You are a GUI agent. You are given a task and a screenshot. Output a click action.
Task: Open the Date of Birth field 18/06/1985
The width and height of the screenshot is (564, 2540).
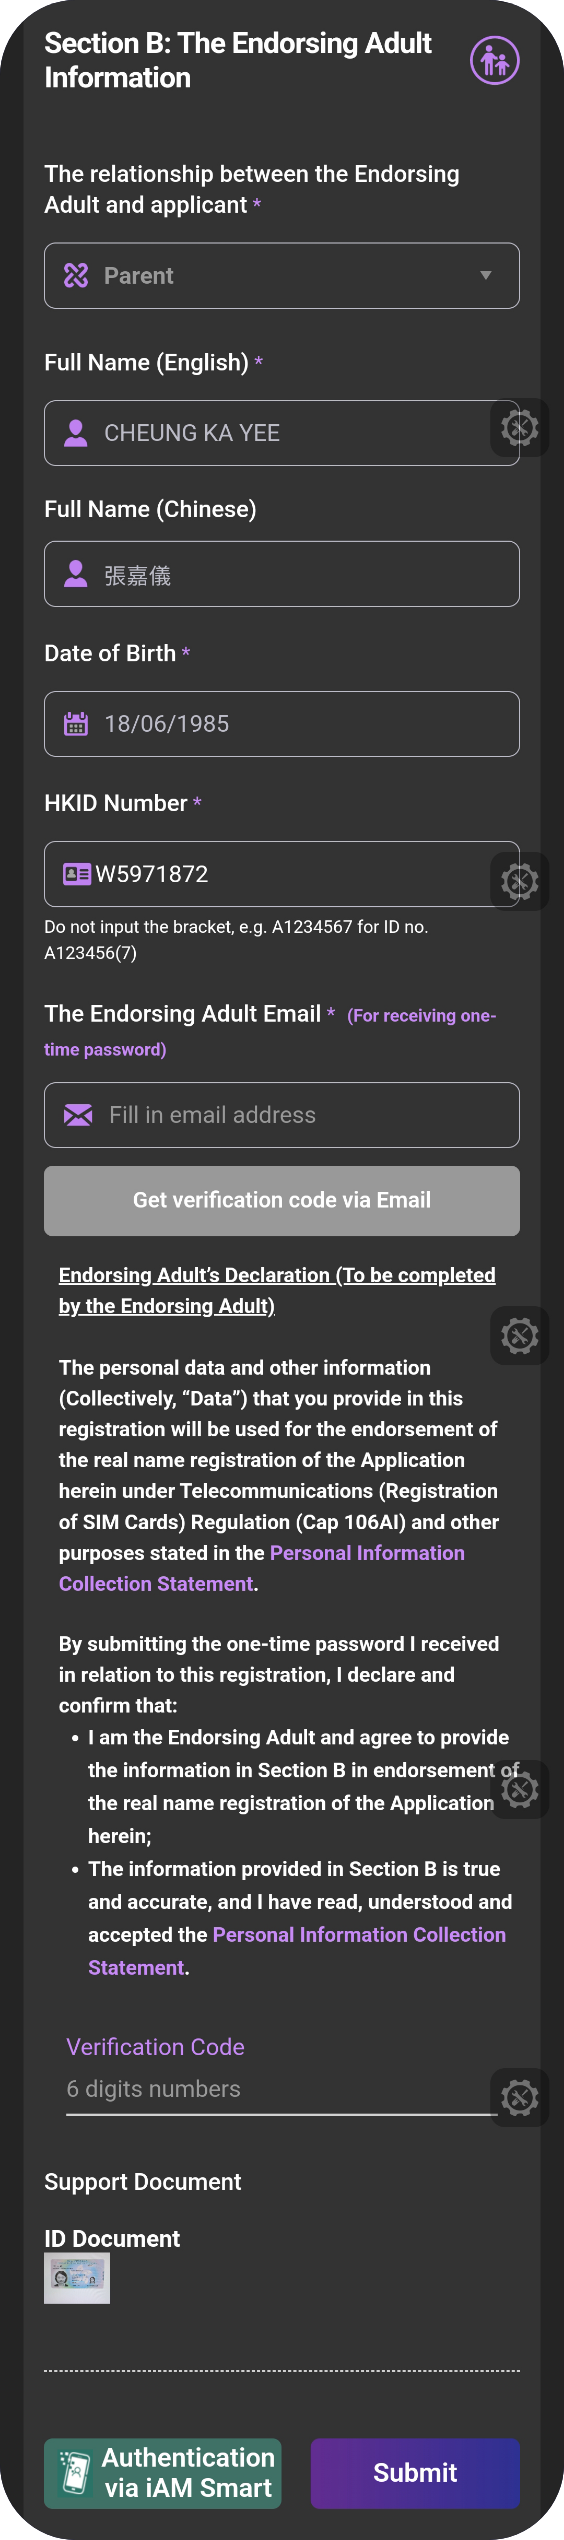[282, 724]
